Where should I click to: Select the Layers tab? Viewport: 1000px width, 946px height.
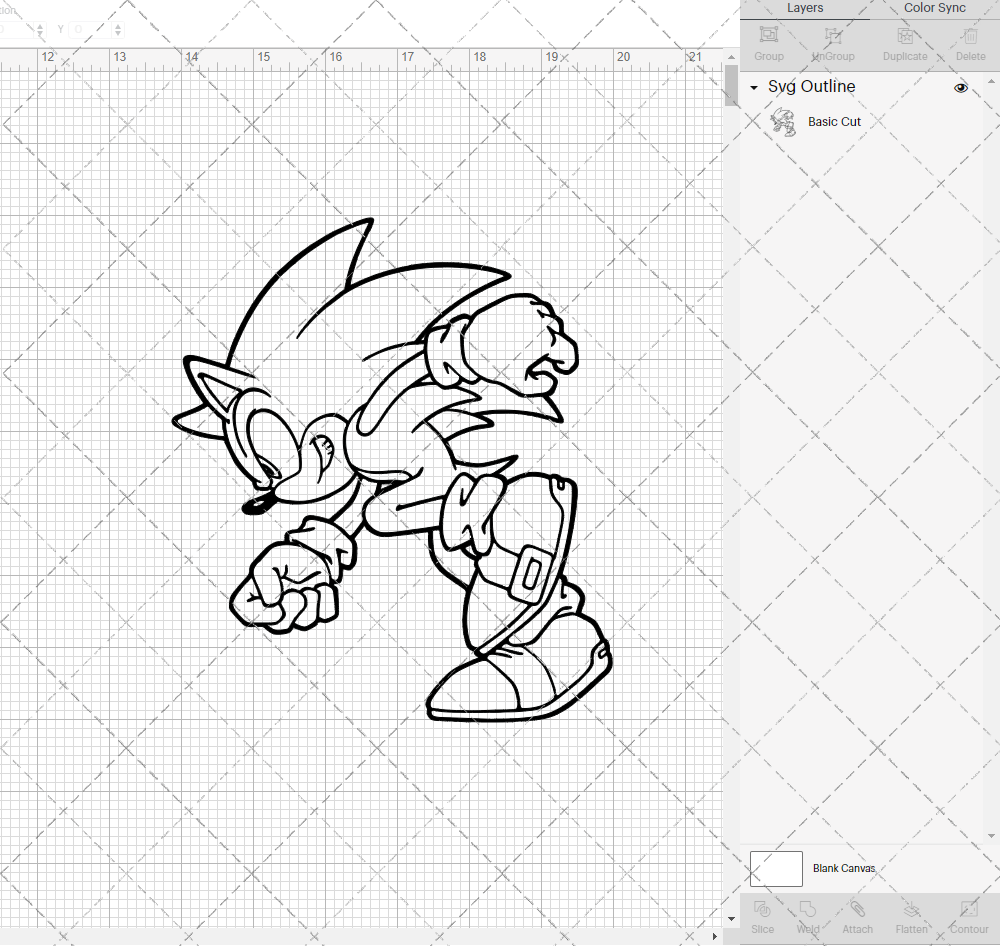point(805,8)
